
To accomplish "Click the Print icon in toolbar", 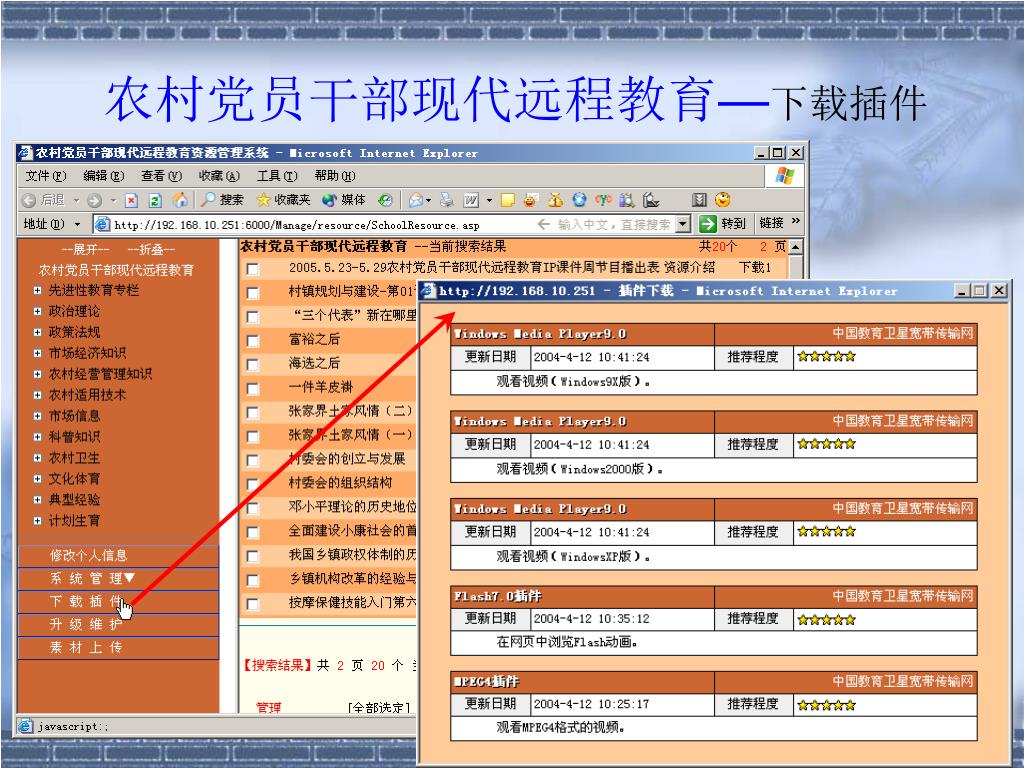I will [447, 200].
